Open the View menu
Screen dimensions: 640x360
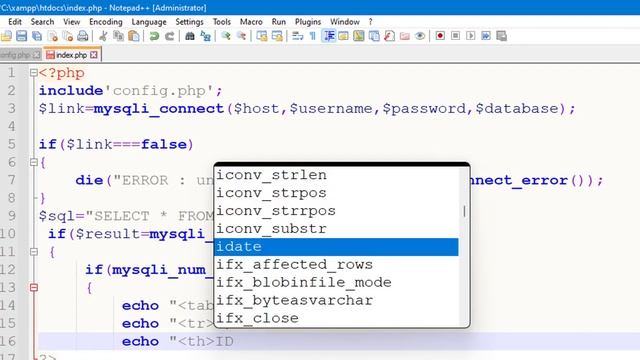pyautogui.click(x=72, y=22)
